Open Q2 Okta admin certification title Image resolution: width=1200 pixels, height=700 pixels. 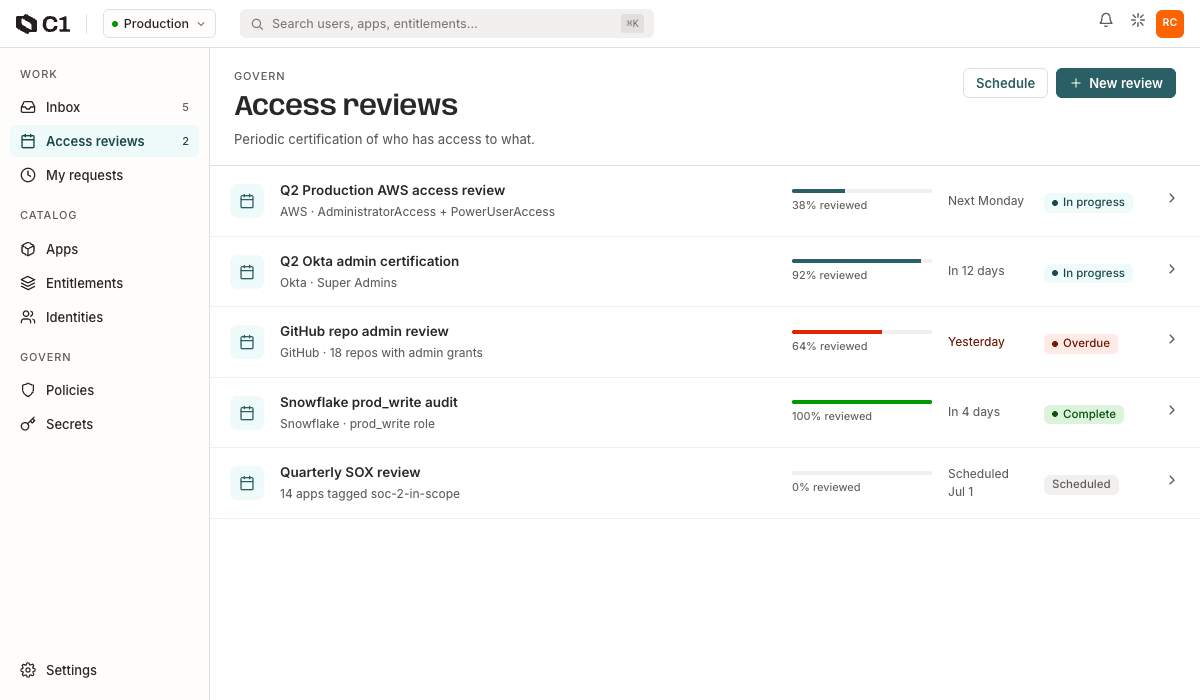tap(369, 261)
